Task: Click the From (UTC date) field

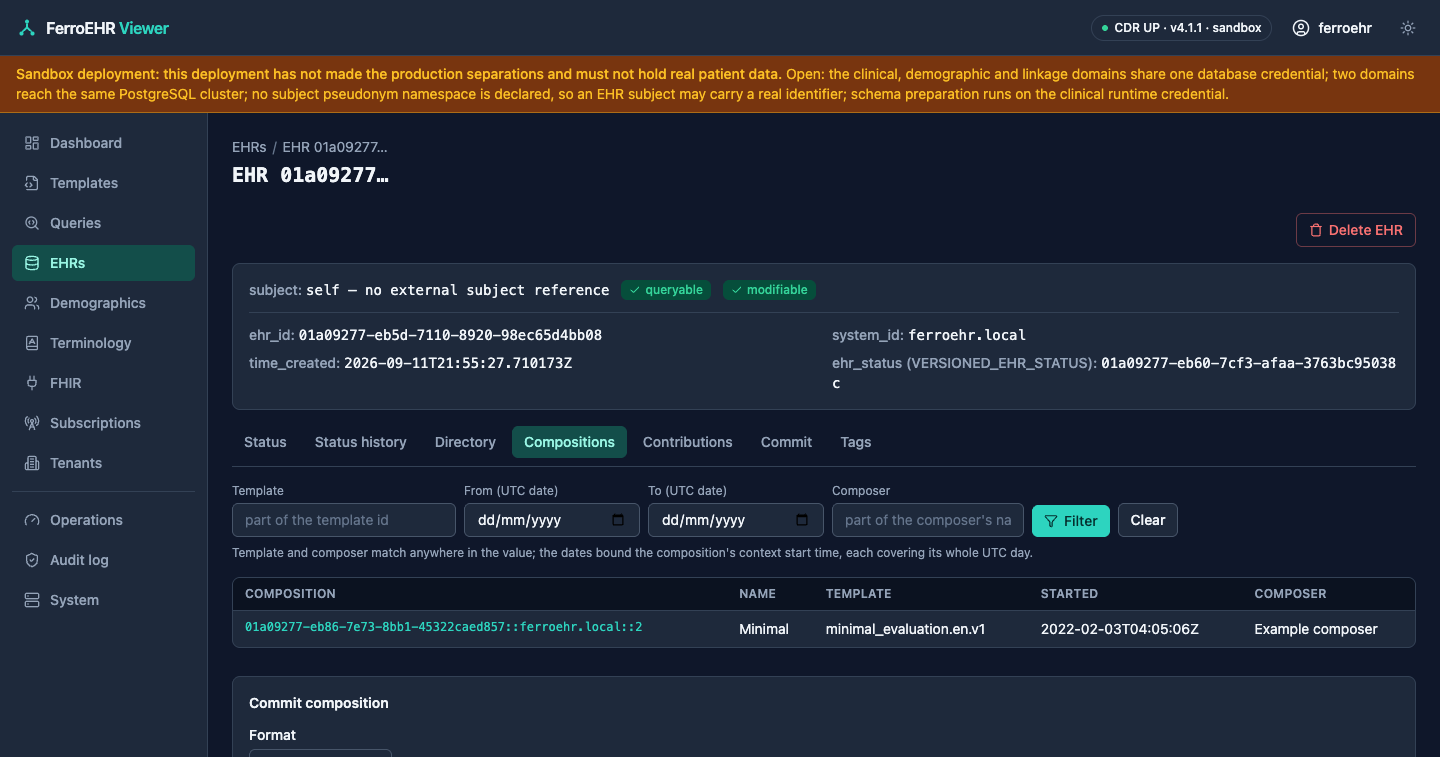Action: point(552,520)
